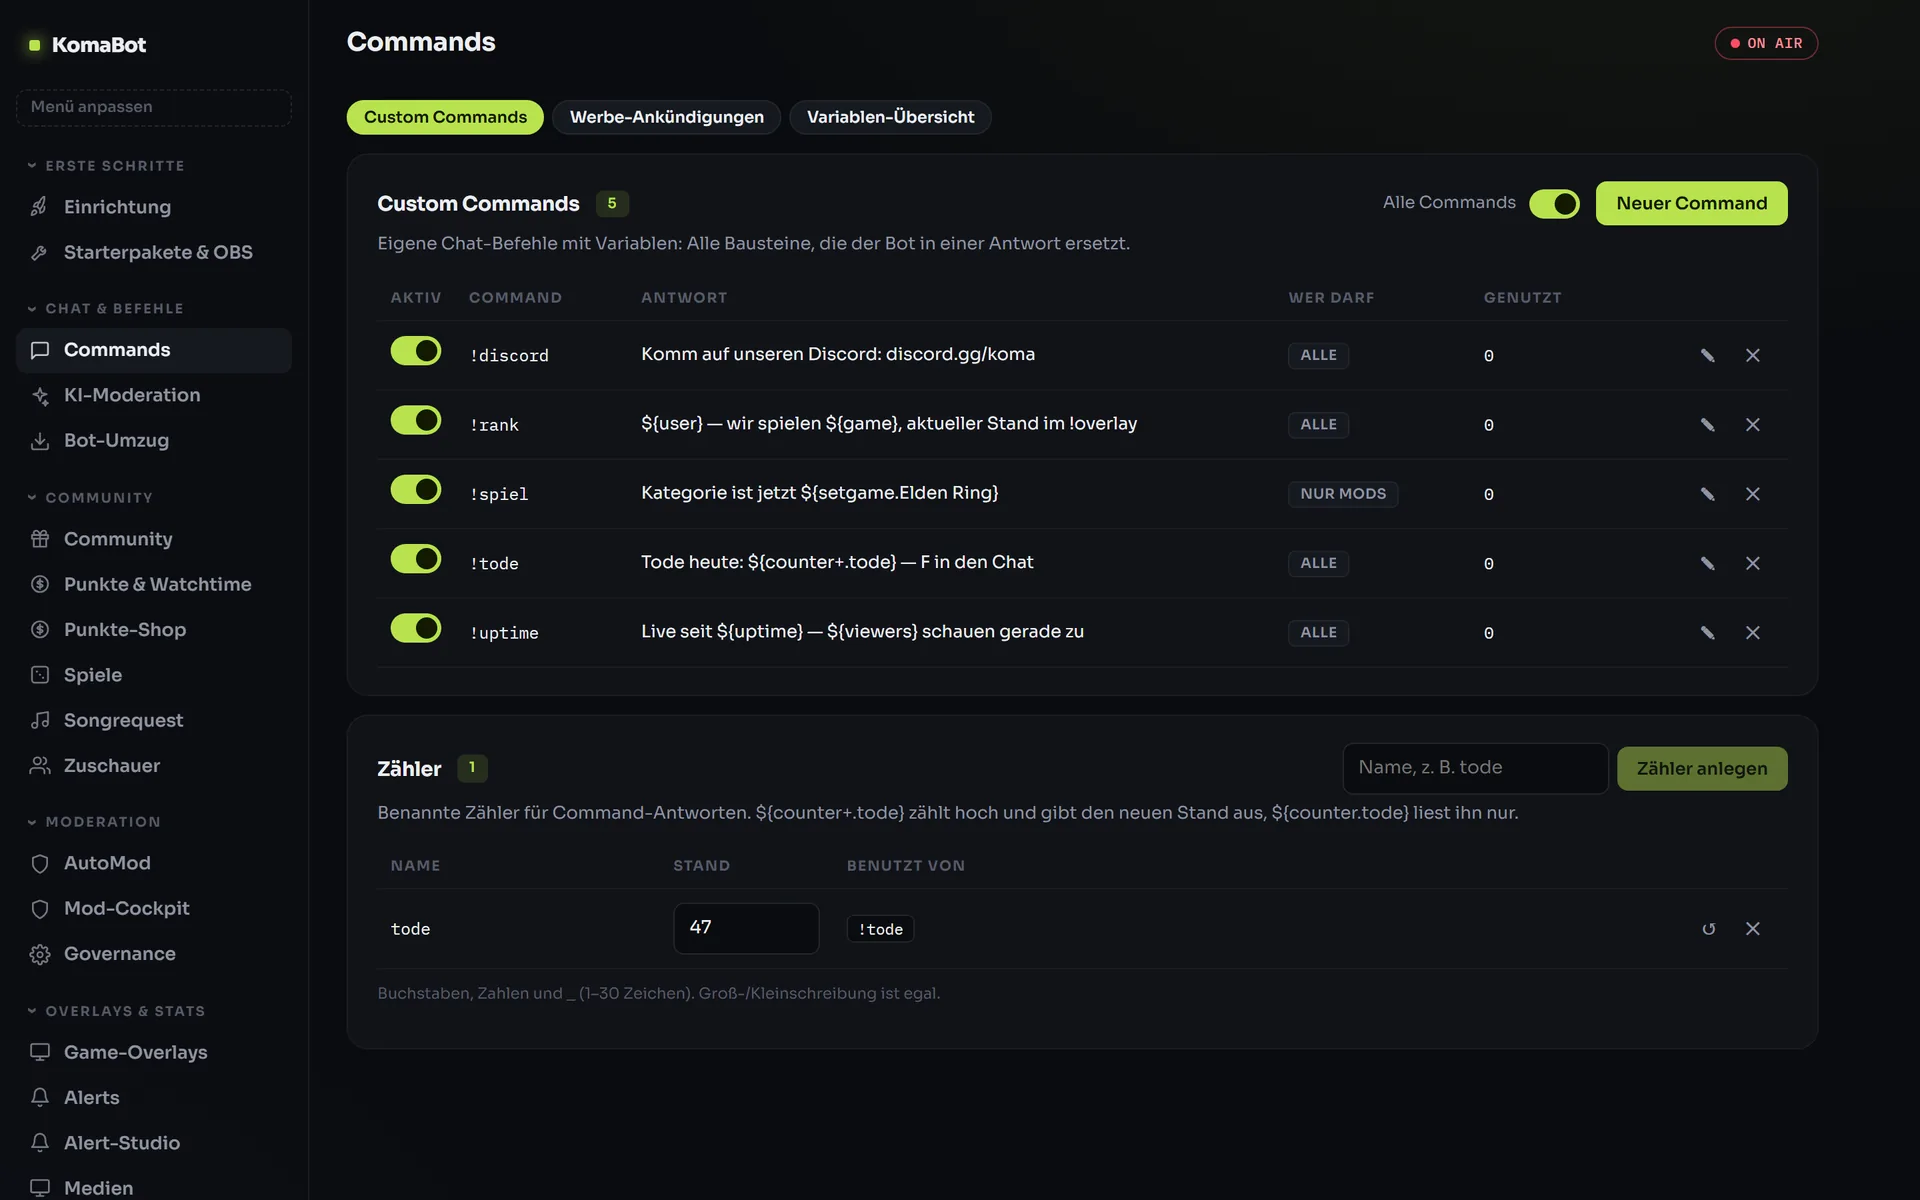Select the Custom Commands tab
Viewport: 1920px width, 1200px height.
point(445,117)
